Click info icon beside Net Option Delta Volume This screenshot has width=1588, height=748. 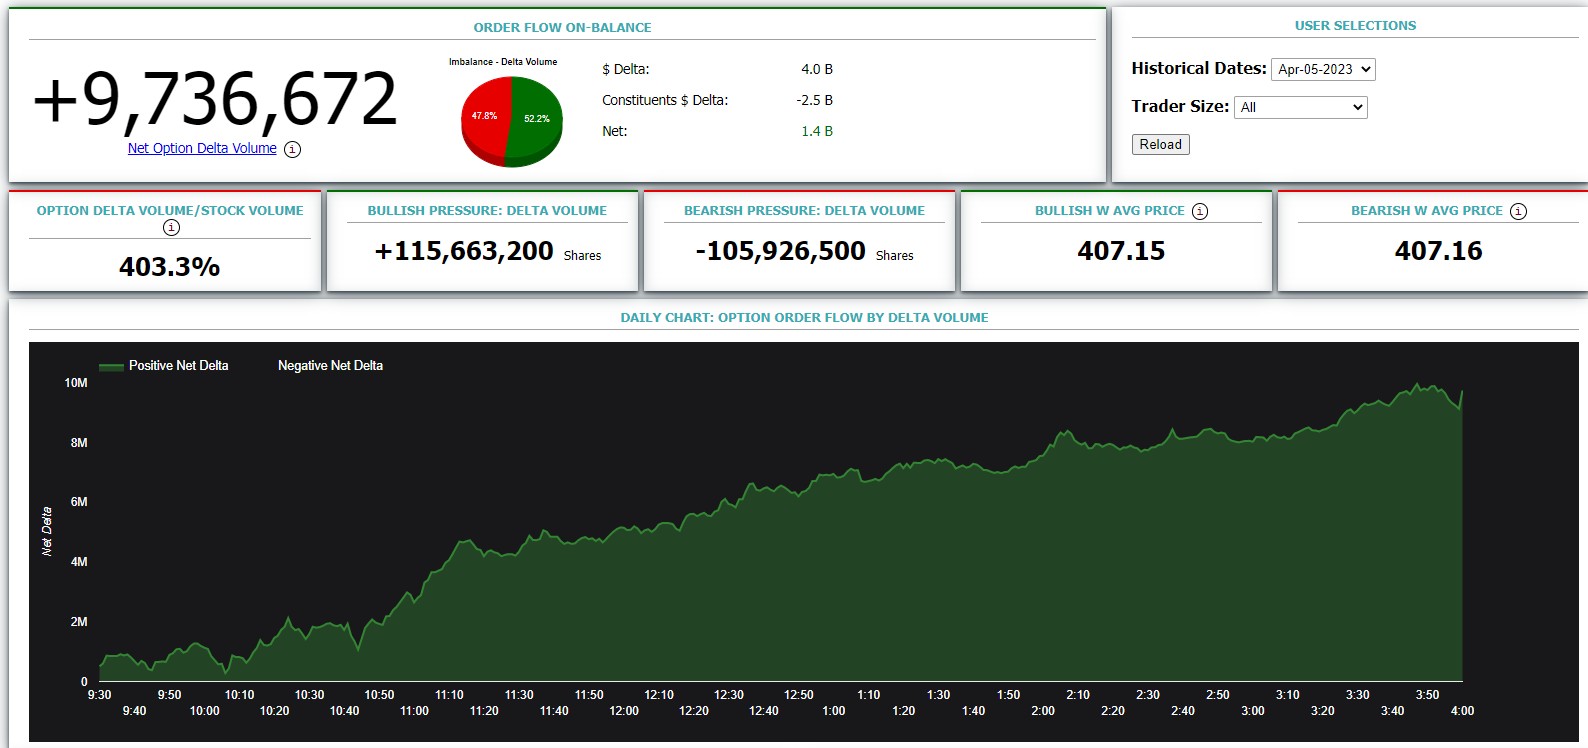pyautogui.click(x=292, y=149)
